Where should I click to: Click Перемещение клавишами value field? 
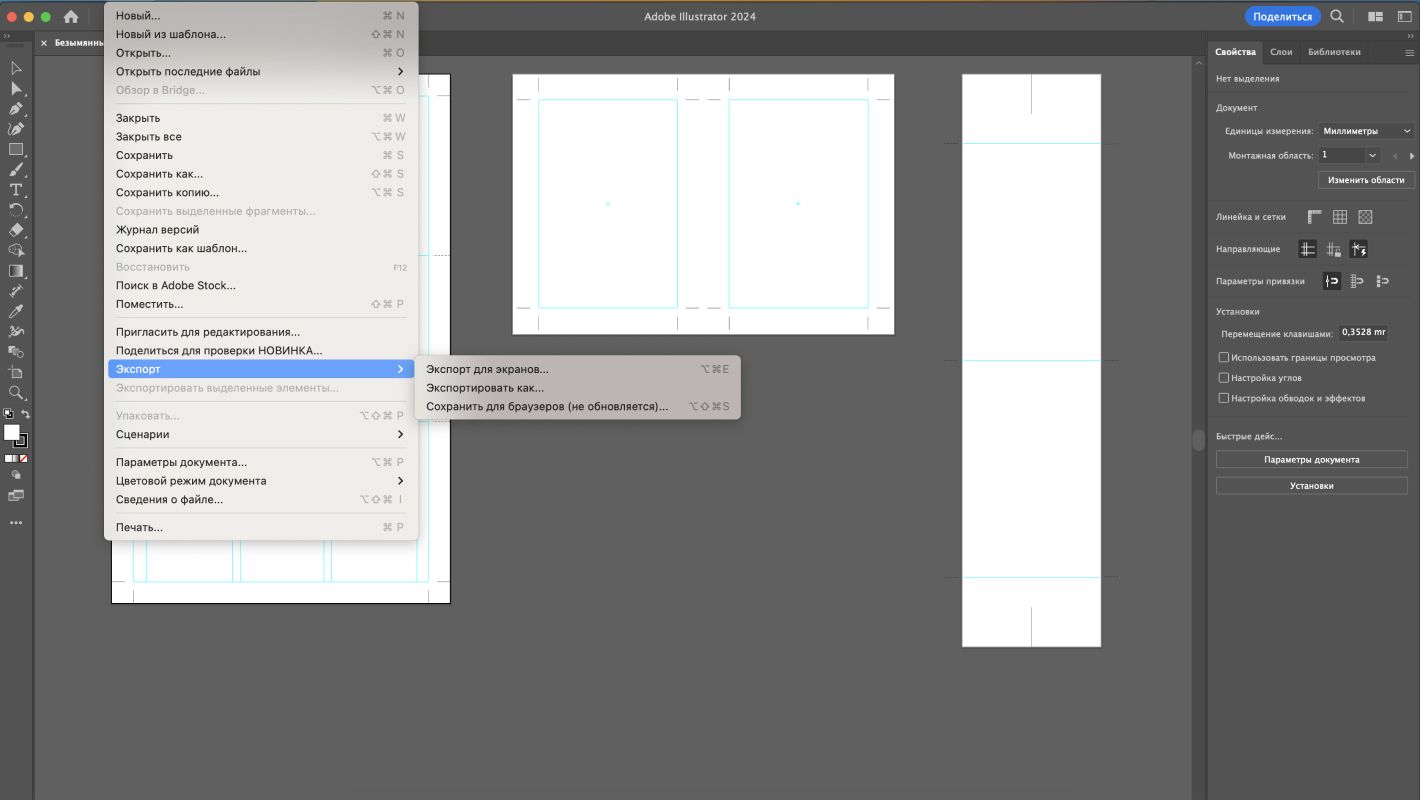pyautogui.click(x=1363, y=333)
